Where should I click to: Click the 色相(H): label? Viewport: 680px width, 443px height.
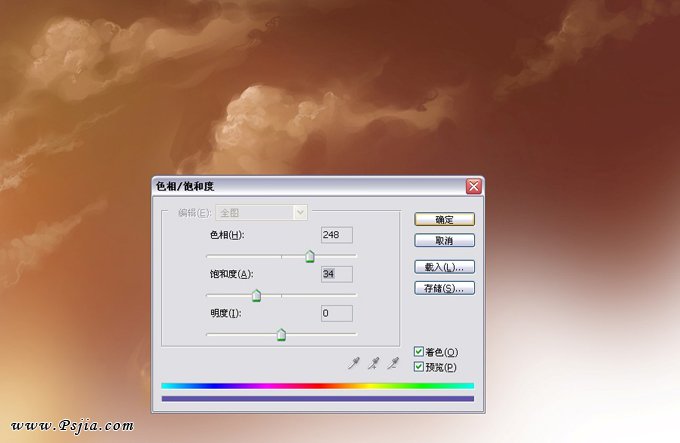227,235
